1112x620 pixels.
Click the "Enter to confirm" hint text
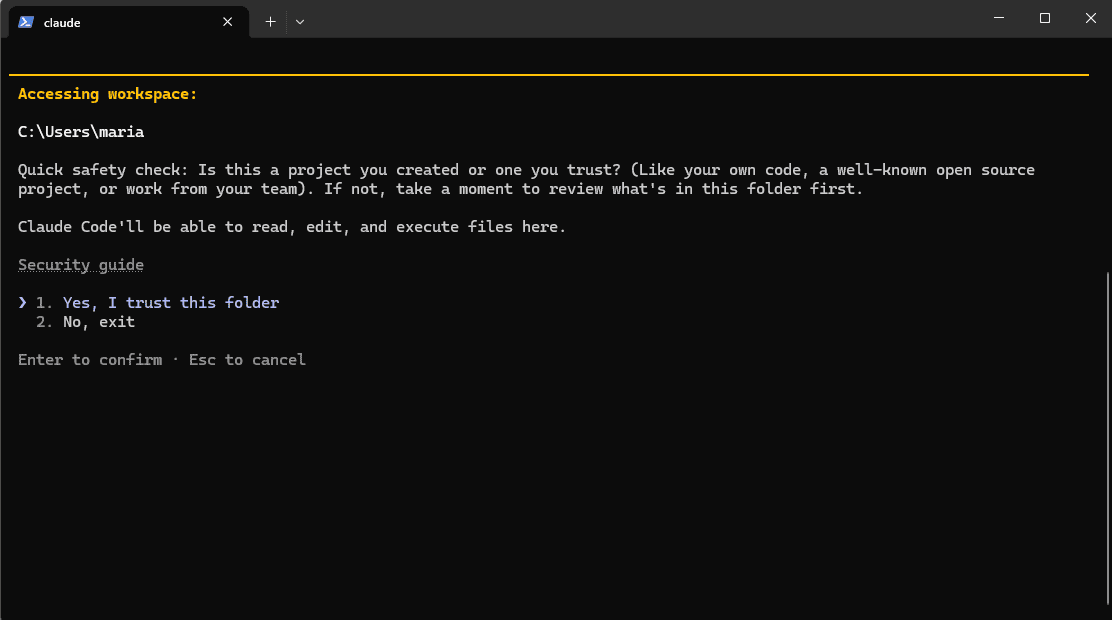[90, 360]
